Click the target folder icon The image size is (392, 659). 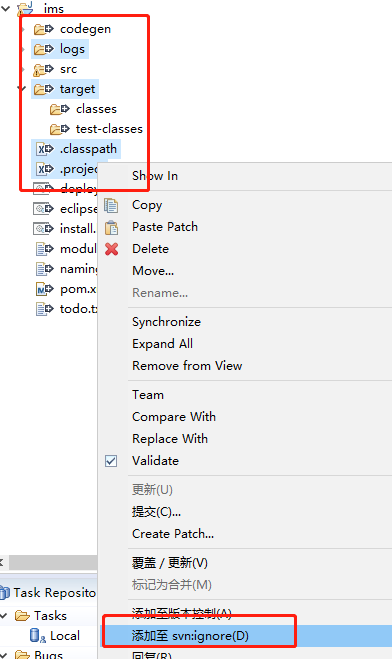(43, 89)
